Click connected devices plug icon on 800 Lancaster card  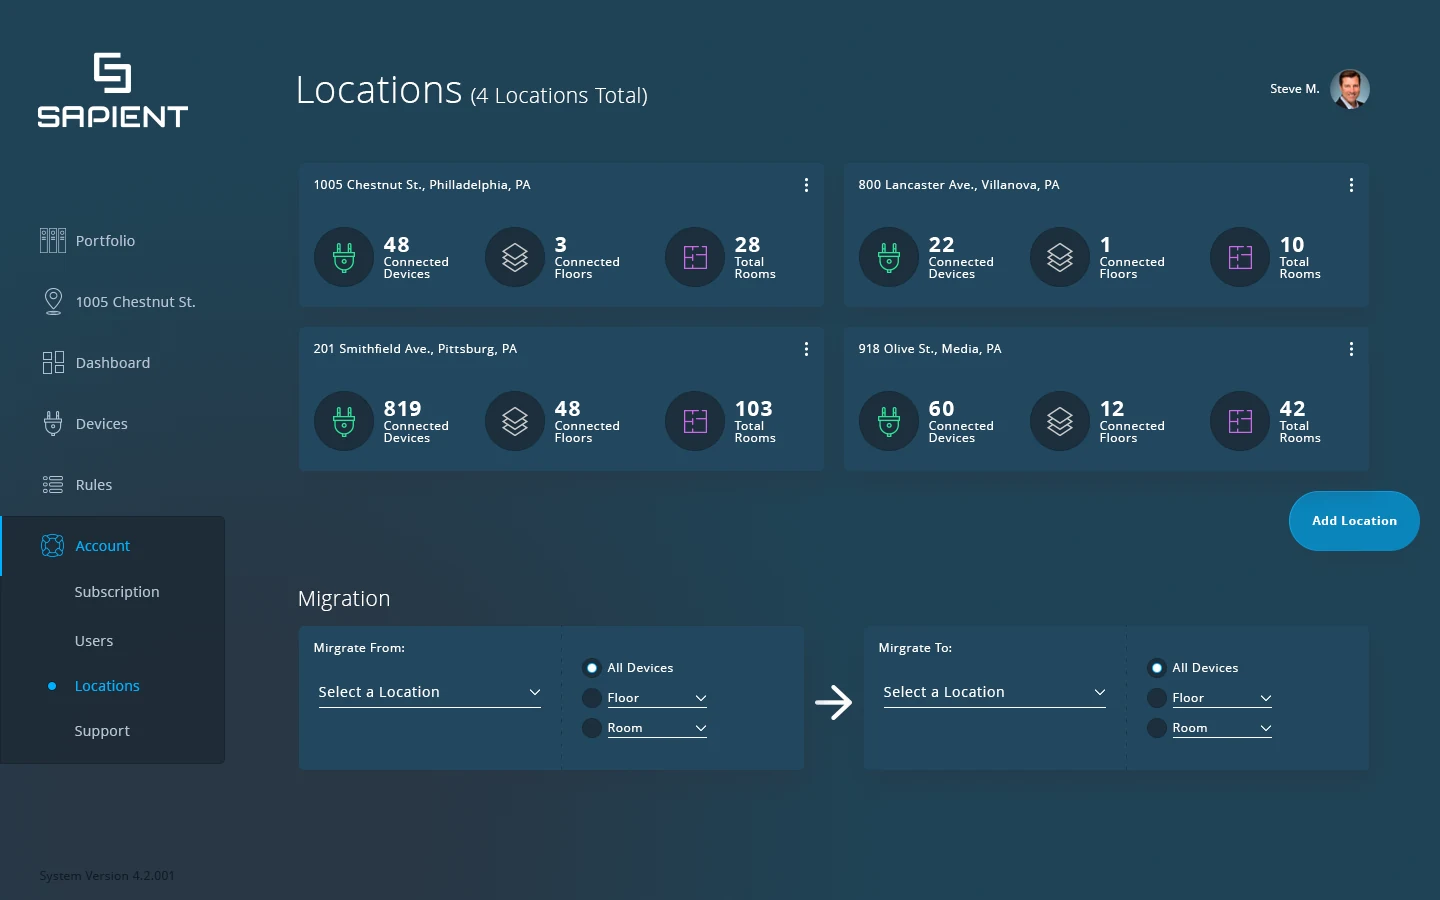click(x=889, y=257)
